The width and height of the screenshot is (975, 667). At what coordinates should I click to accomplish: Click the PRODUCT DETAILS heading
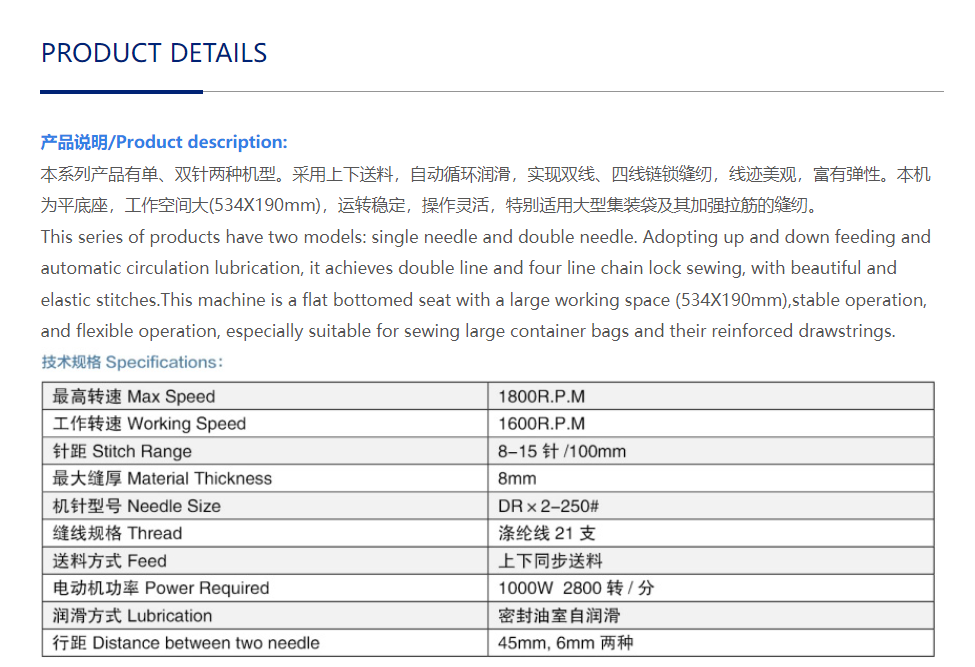click(154, 53)
